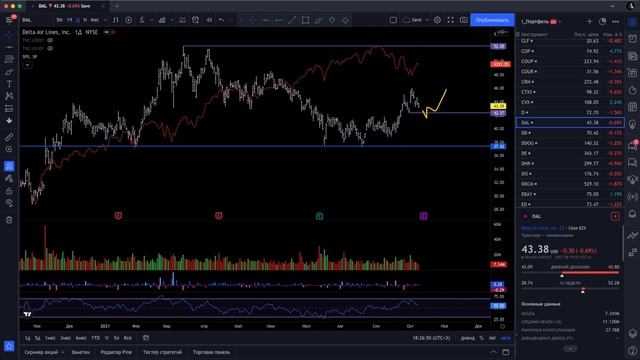
Task: Select the EBAY row in watchlist
Action: point(570,194)
